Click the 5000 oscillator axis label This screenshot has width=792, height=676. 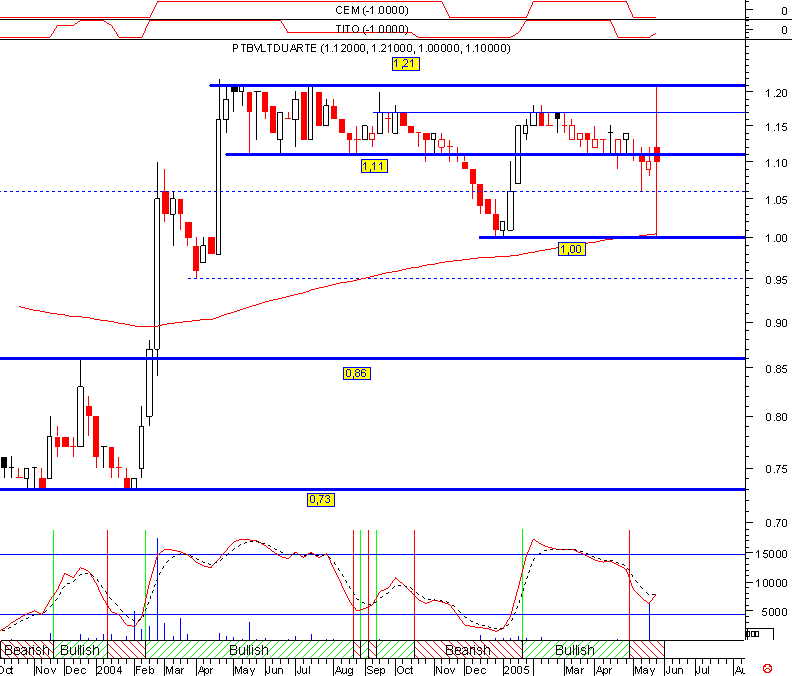pos(774,612)
